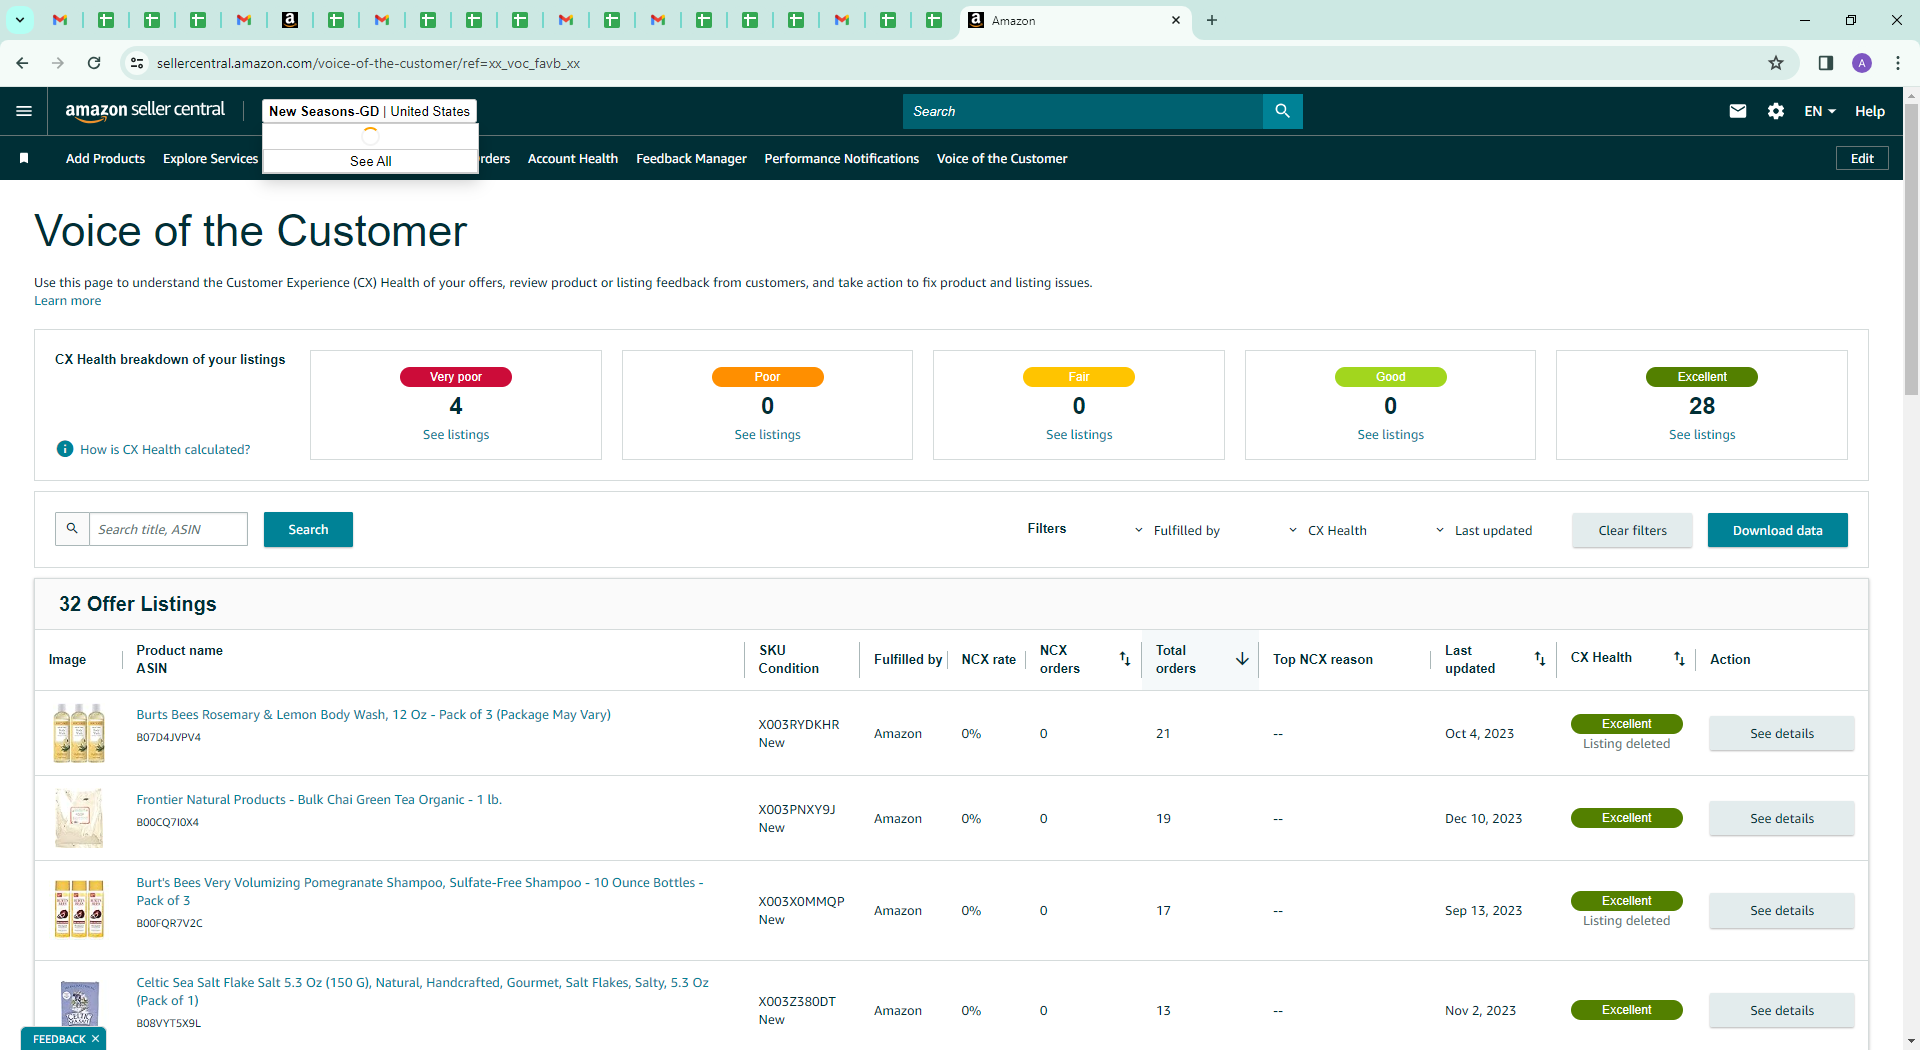Image resolution: width=1920 pixels, height=1050 pixels.
Task: Bookmark this page with the star icon
Action: click(x=1776, y=63)
